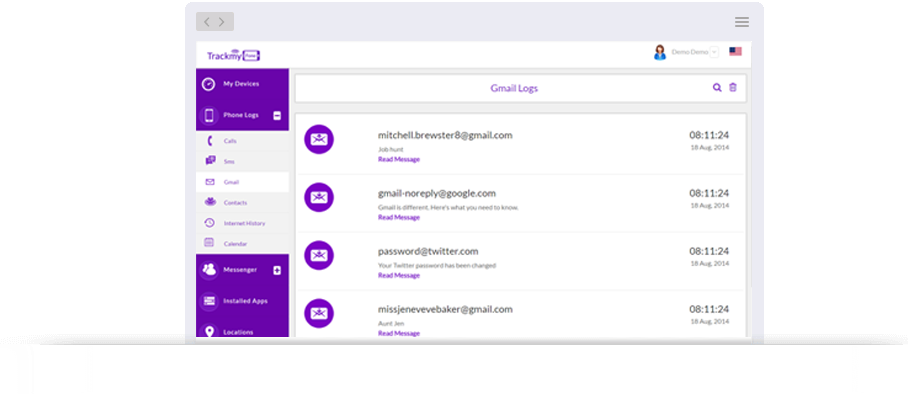
Task: Click 'Gmail is different' subject text
Action: (448, 207)
